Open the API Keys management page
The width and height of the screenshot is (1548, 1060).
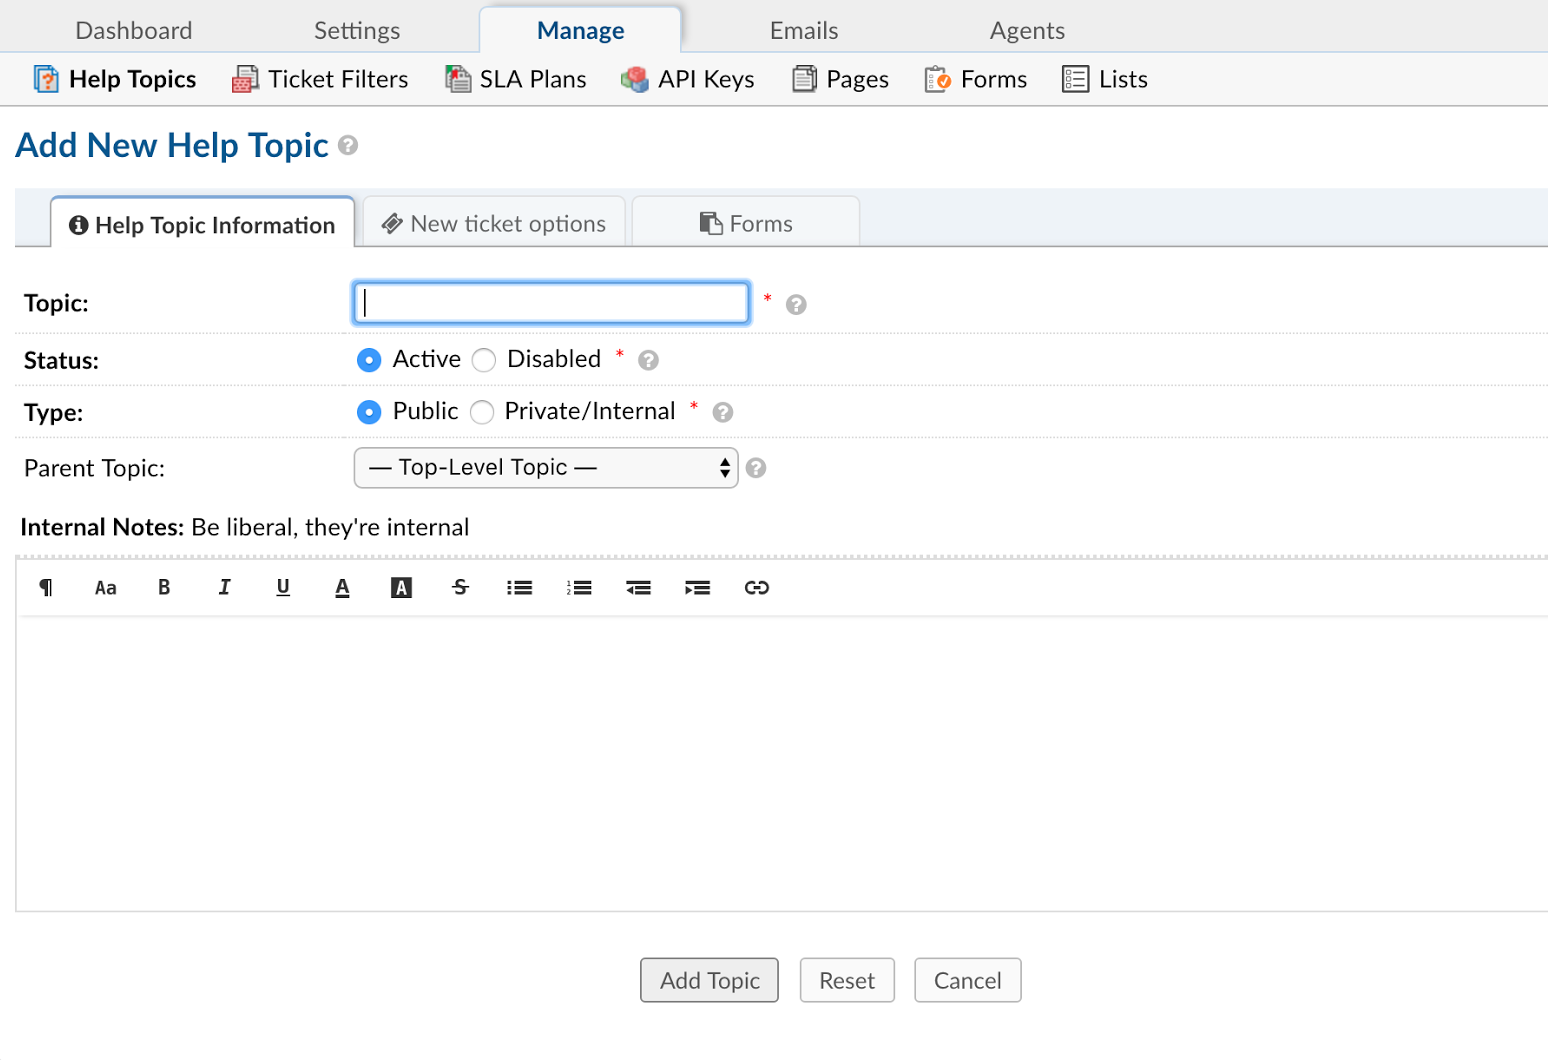click(x=687, y=79)
